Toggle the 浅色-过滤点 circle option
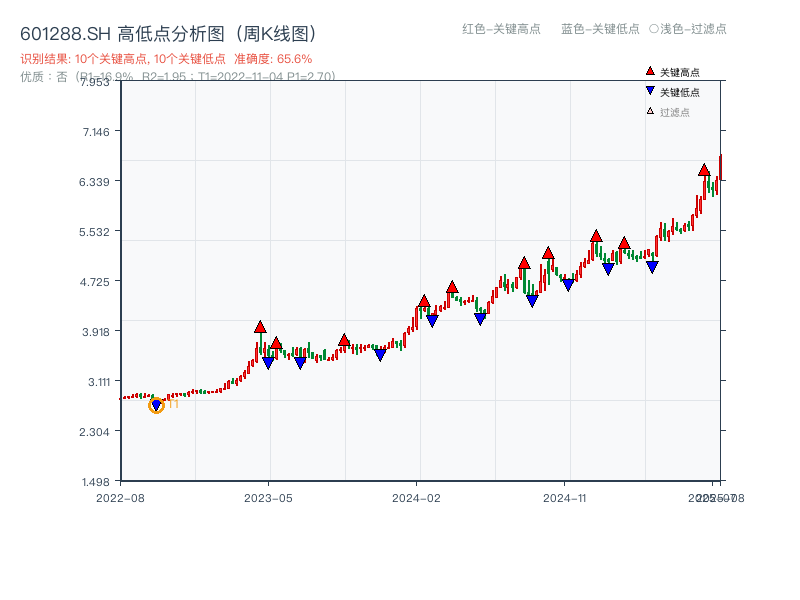Viewport: 800px width, 600px height. point(654,29)
